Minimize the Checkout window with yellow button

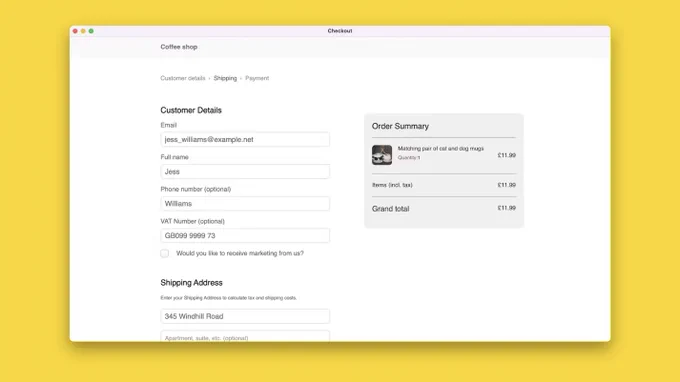pyautogui.click(x=83, y=31)
